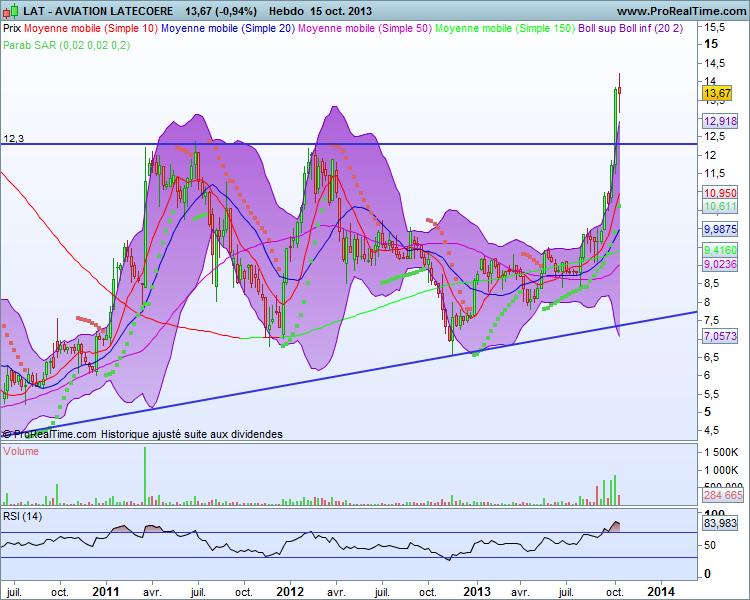Click the '2014' year label on time axis
This screenshot has width=750, height=600.
click(x=662, y=592)
